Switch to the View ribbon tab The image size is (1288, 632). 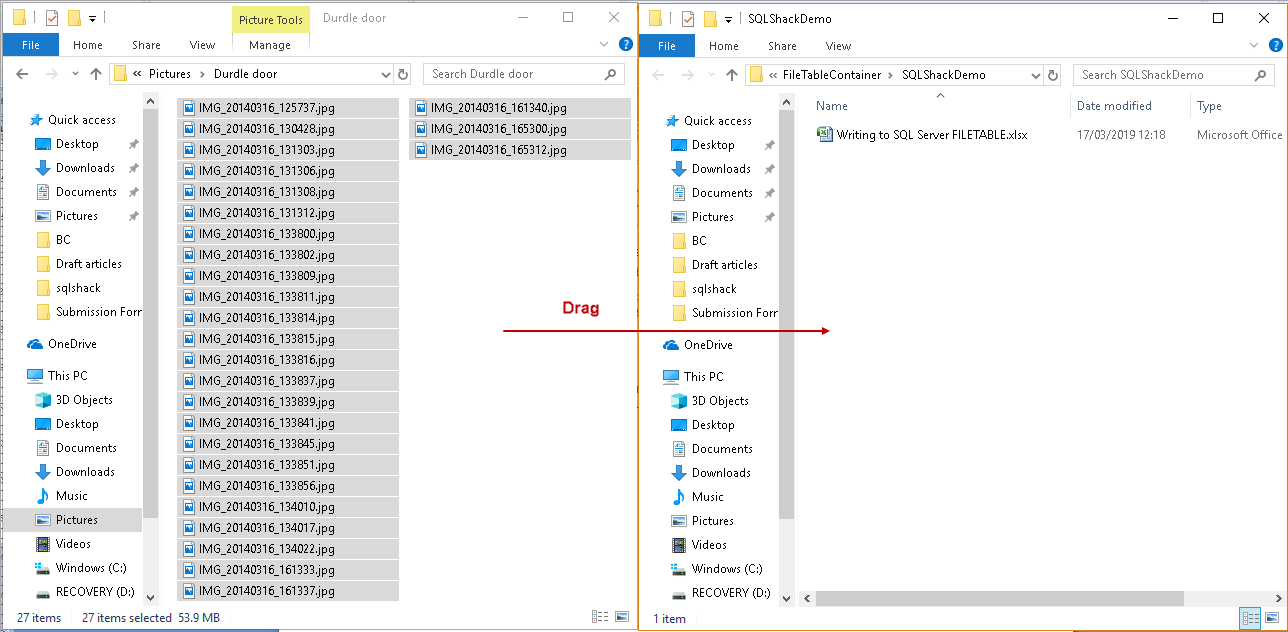[202, 45]
